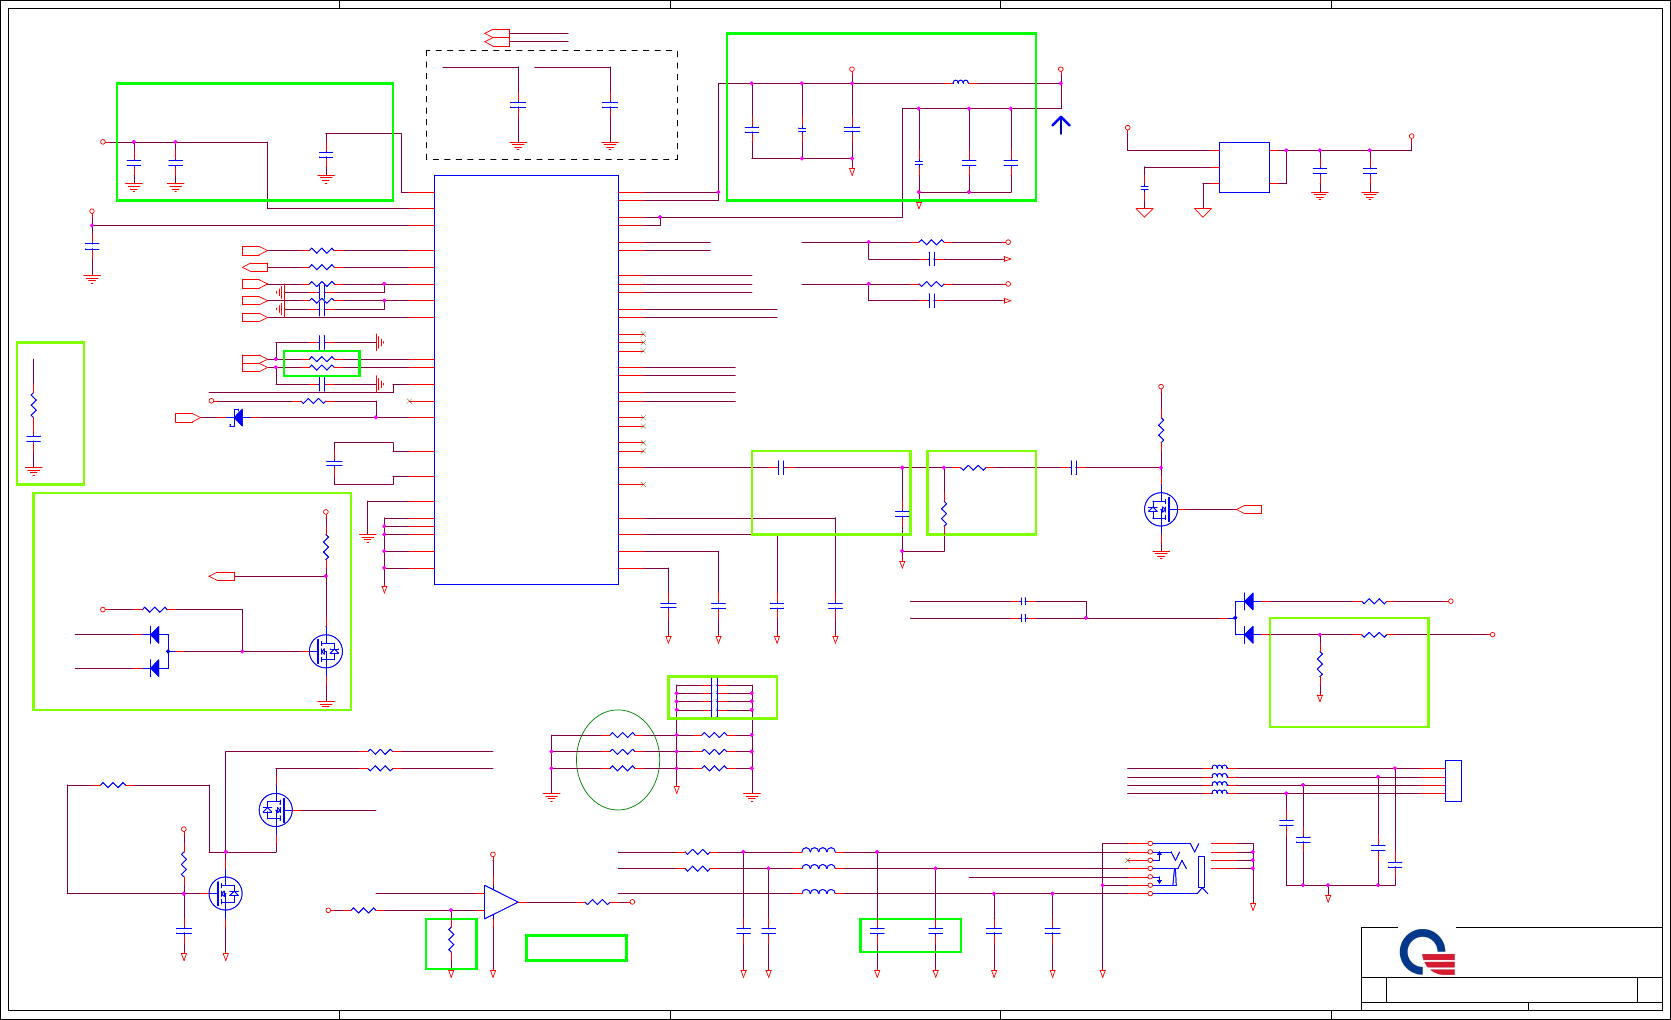Select the inductor on the top right power rail

coord(961,82)
